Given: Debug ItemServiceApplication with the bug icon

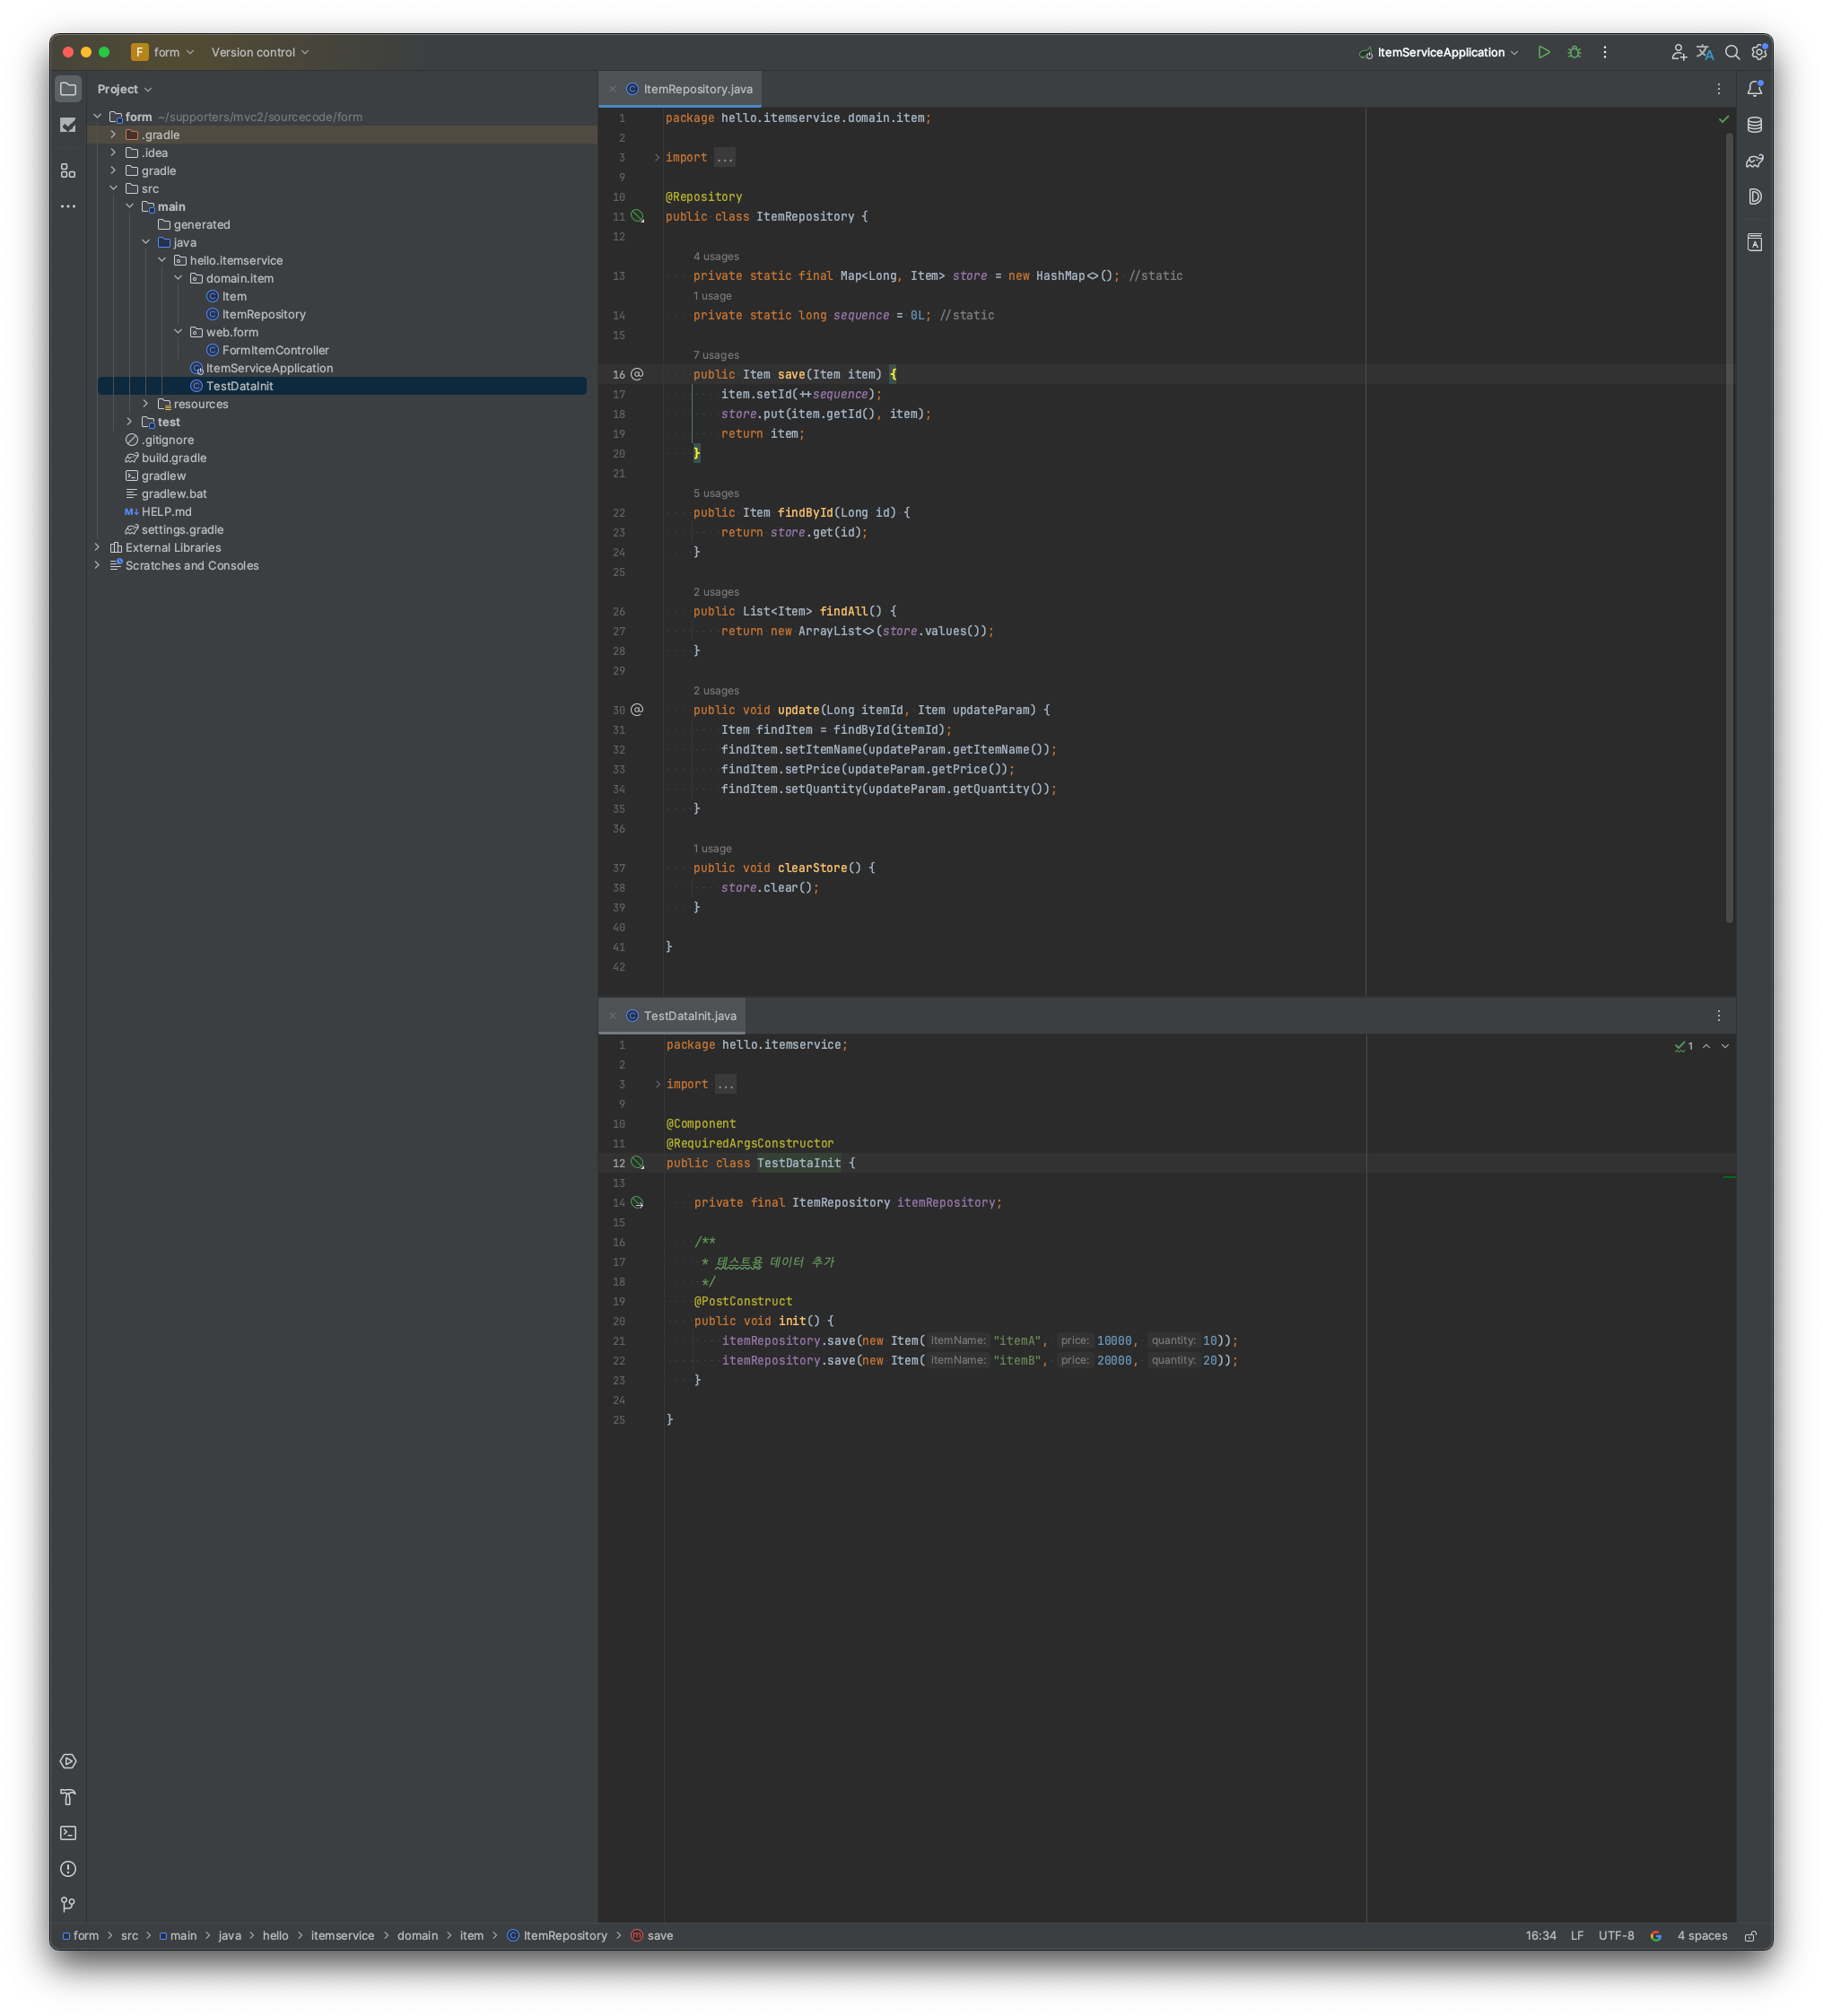Looking at the screenshot, I should click(1574, 52).
